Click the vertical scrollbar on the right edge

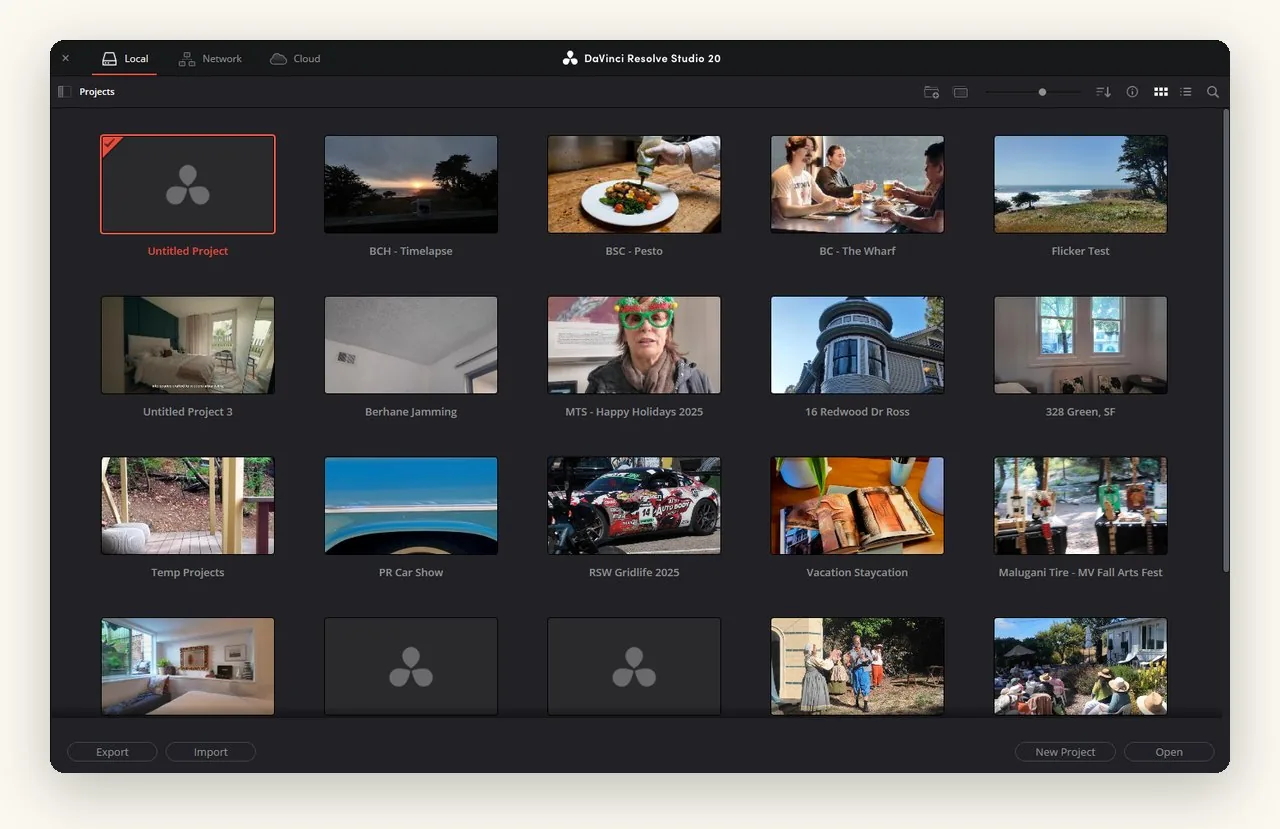point(1225,340)
